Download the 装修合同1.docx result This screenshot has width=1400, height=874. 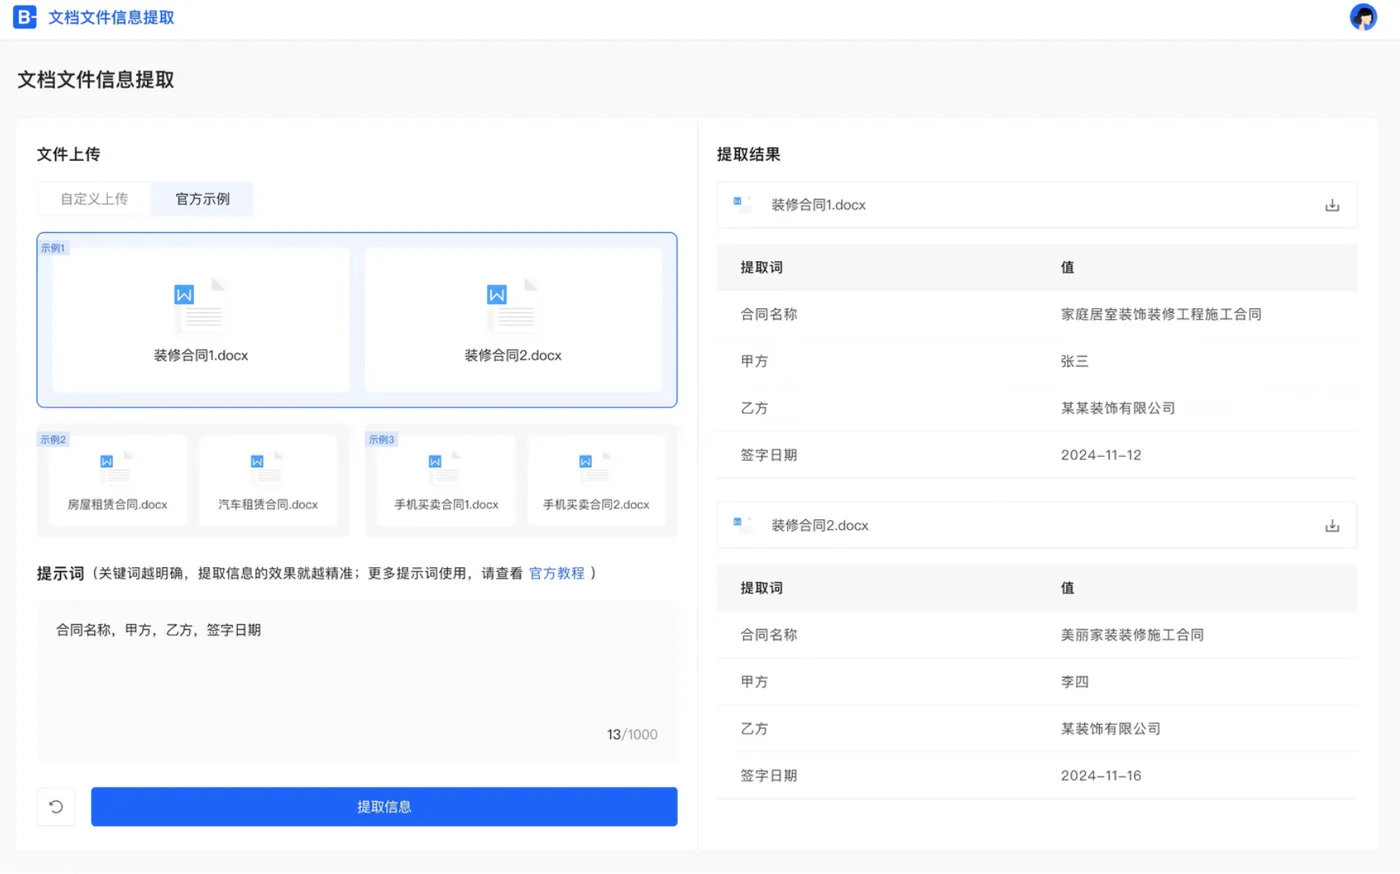pos(1332,205)
